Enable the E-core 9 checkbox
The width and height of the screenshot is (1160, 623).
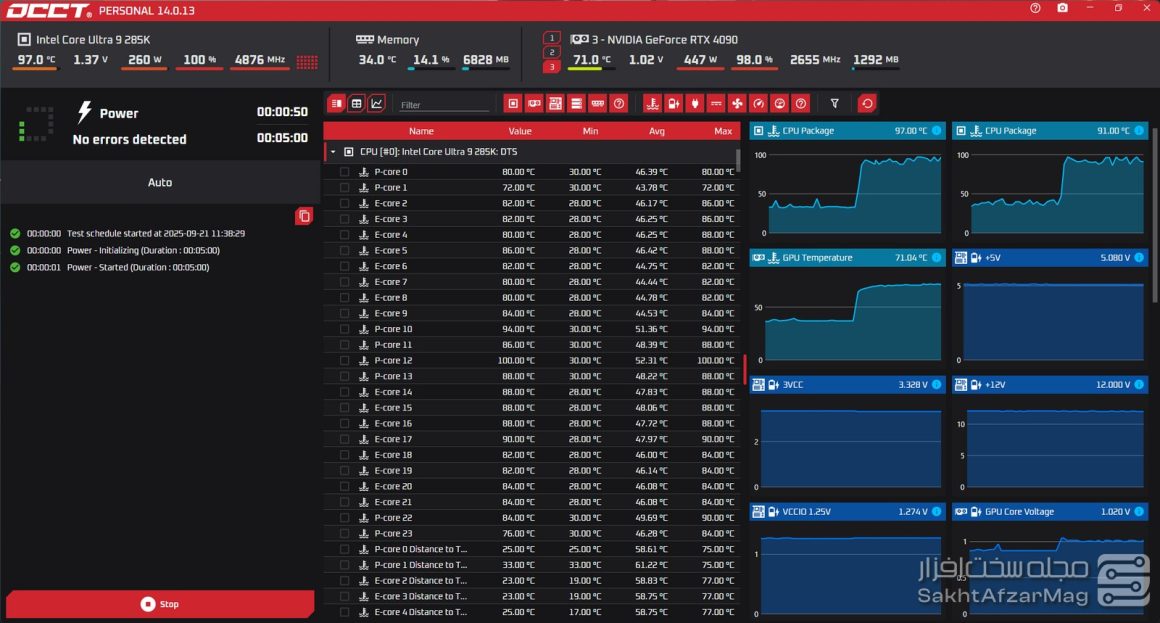click(x=345, y=313)
